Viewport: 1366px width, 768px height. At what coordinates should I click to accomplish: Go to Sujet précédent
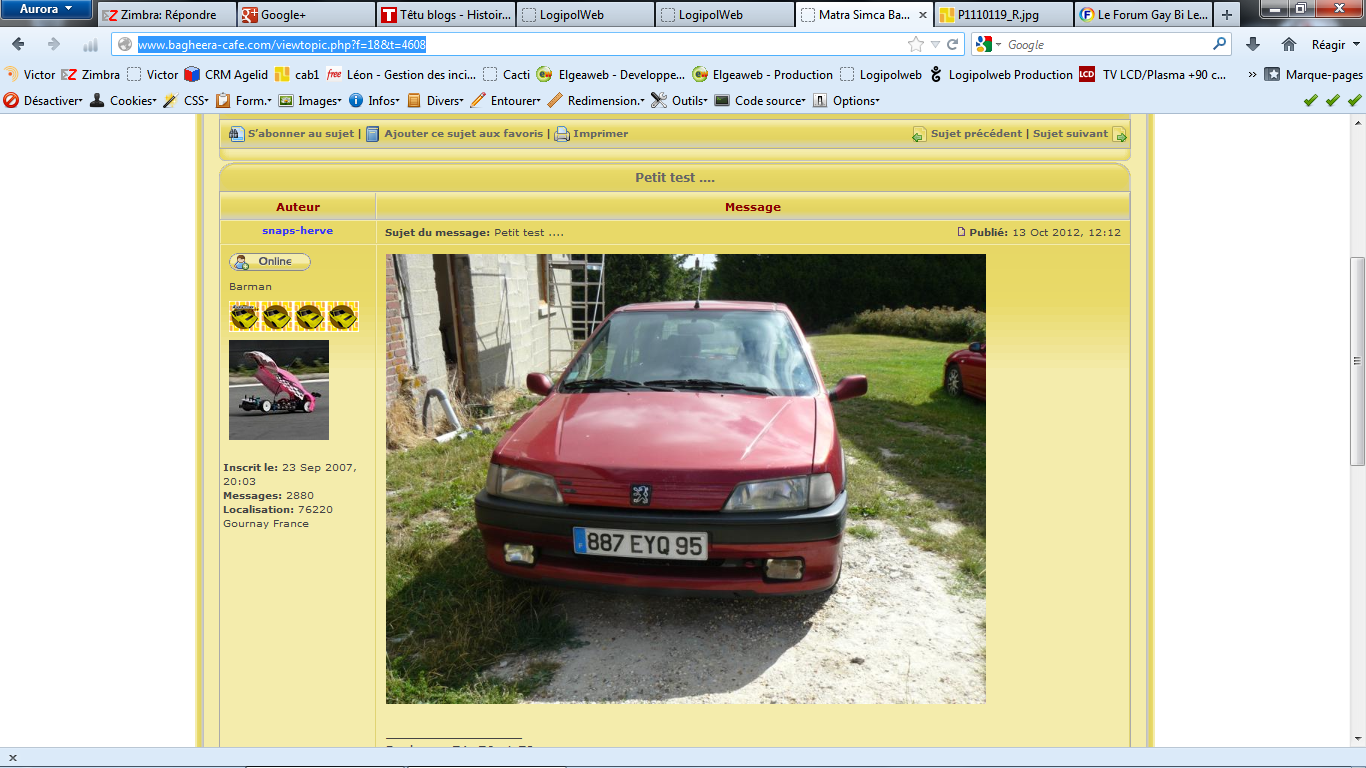click(977, 134)
